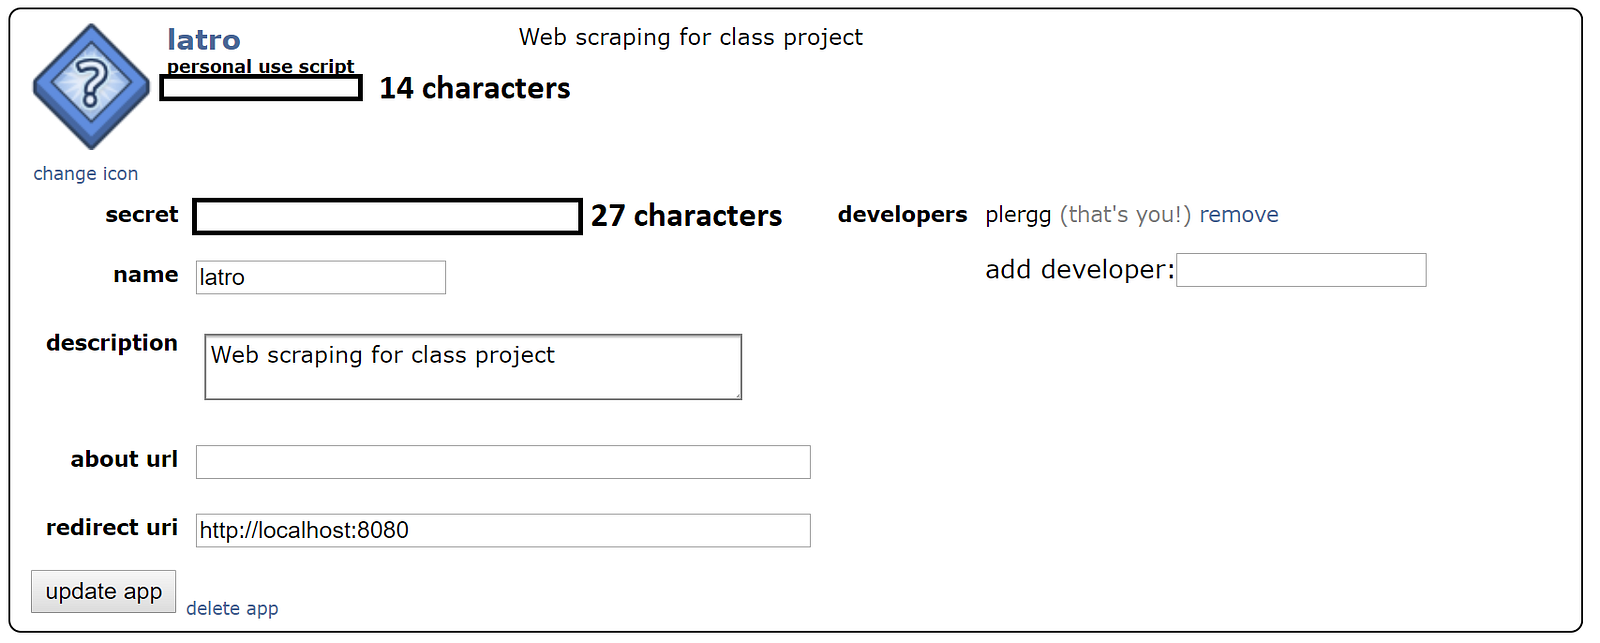This screenshot has width=1600, height=643.
Task: Click inside the description text area
Action: click(473, 367)
